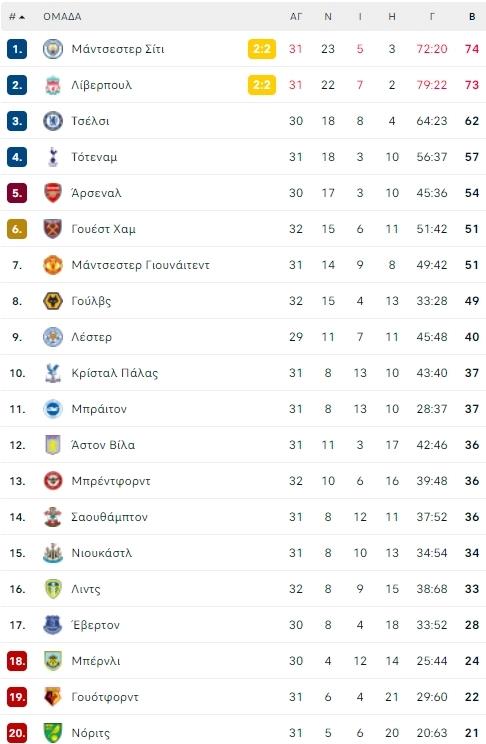The width and height of the screenshot is (486, 744).
Task: Sort standings by the ΑΓ matches header
Action: (x=296, y=17)
